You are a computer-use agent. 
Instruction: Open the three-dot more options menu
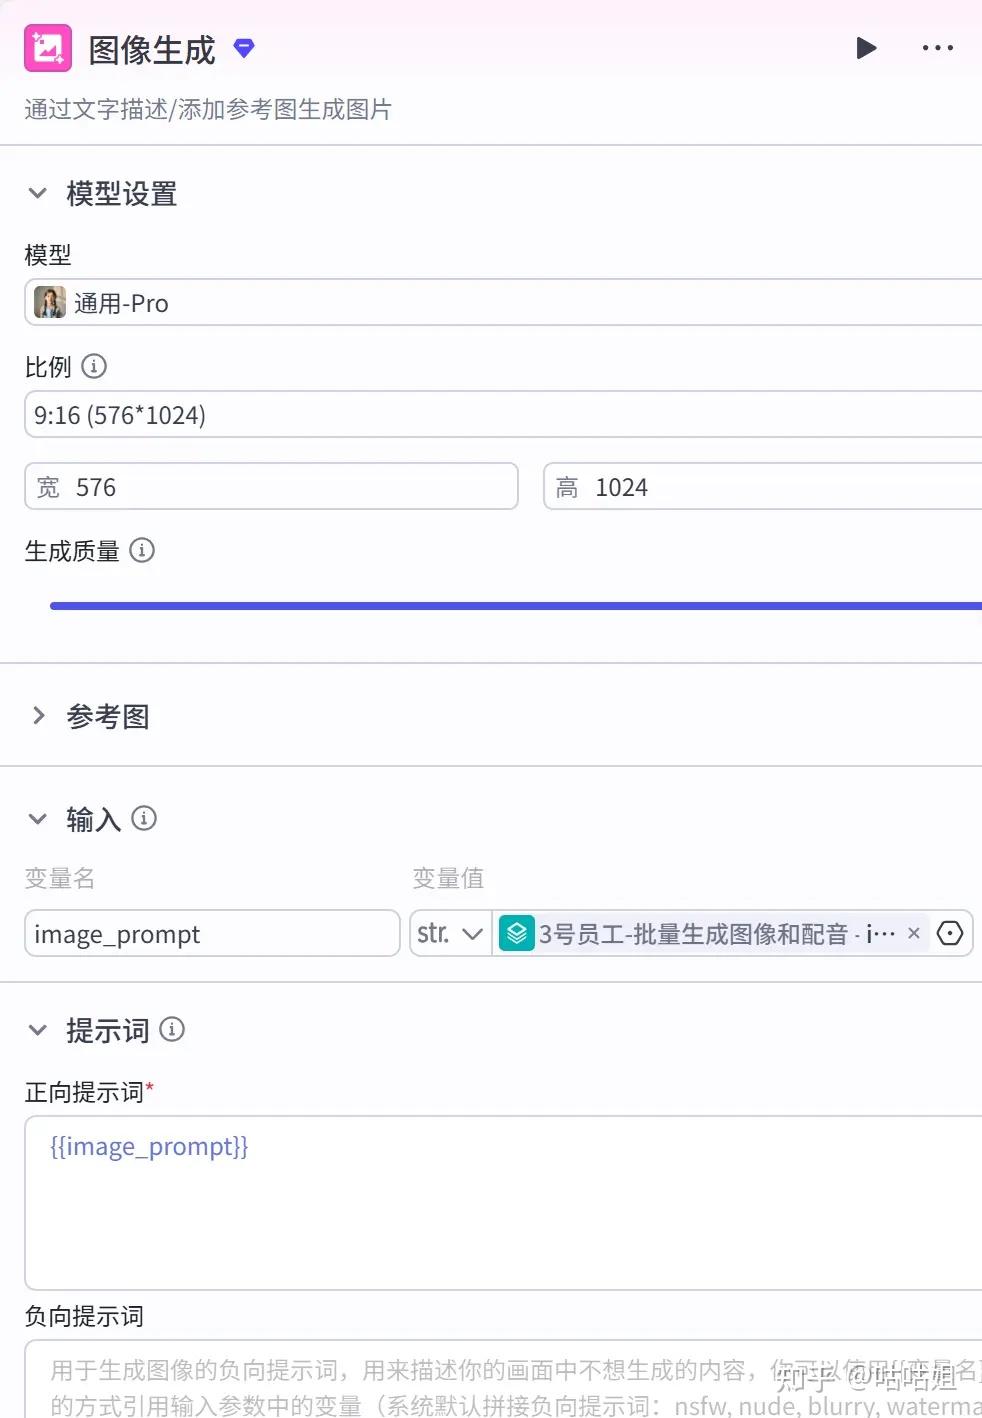[937, 48]
